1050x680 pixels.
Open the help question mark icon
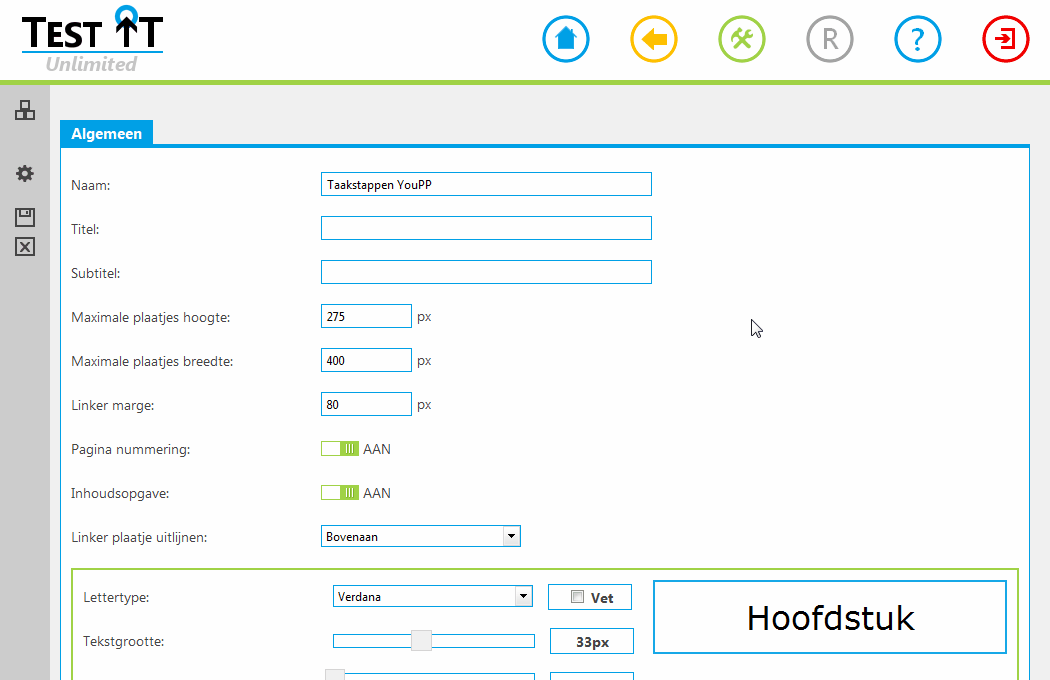click(918, 40)
